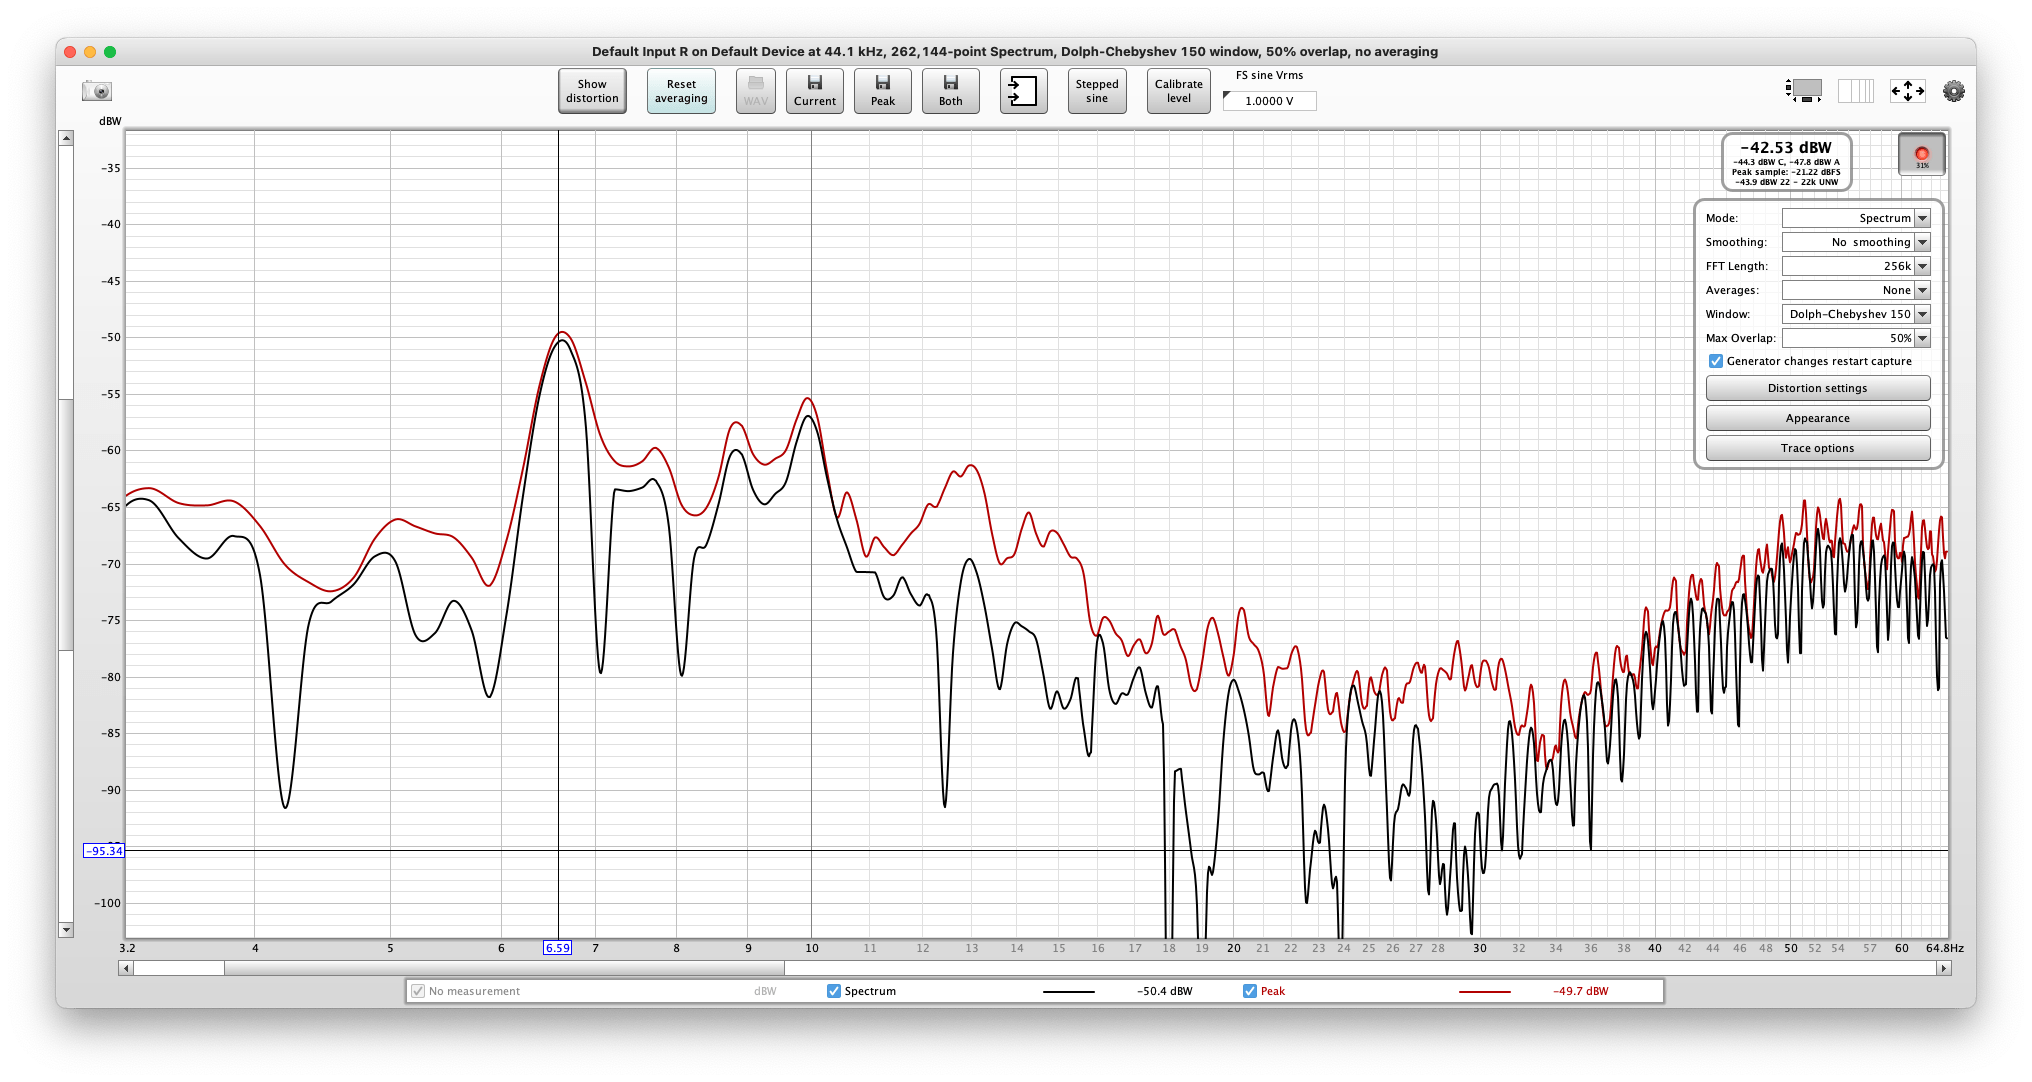Open the frequency bars view icon
This screenshot has width=2032, height=1082.
[1856, 91]
